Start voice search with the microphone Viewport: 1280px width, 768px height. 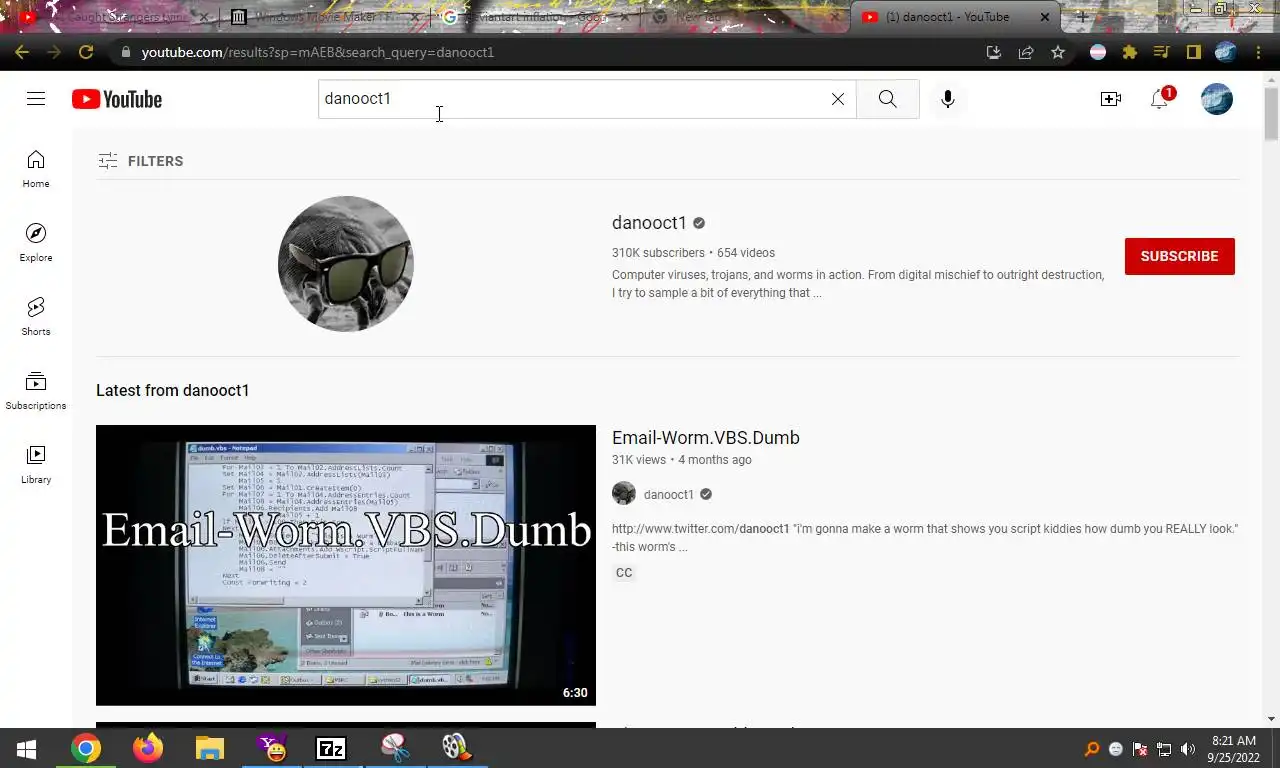pyautogui.click(x=948, y=99)
